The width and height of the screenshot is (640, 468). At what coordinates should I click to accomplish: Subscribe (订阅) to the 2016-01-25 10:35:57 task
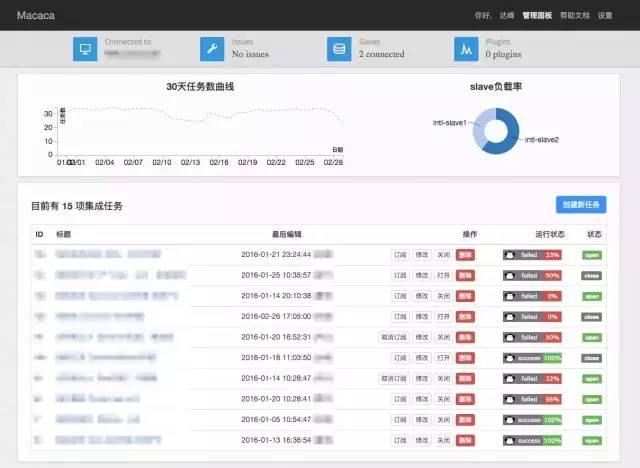point(400,276)
